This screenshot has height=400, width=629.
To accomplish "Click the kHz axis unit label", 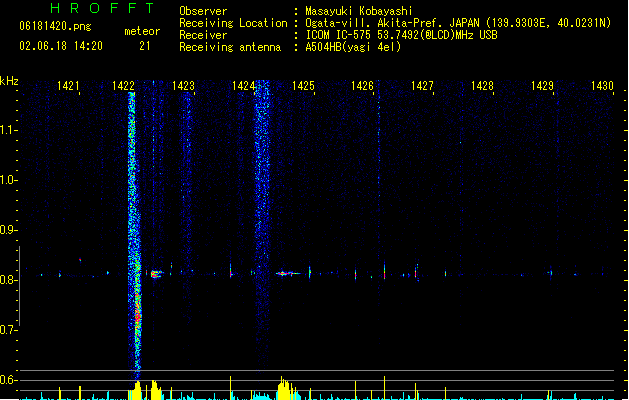I will point(9,81).
